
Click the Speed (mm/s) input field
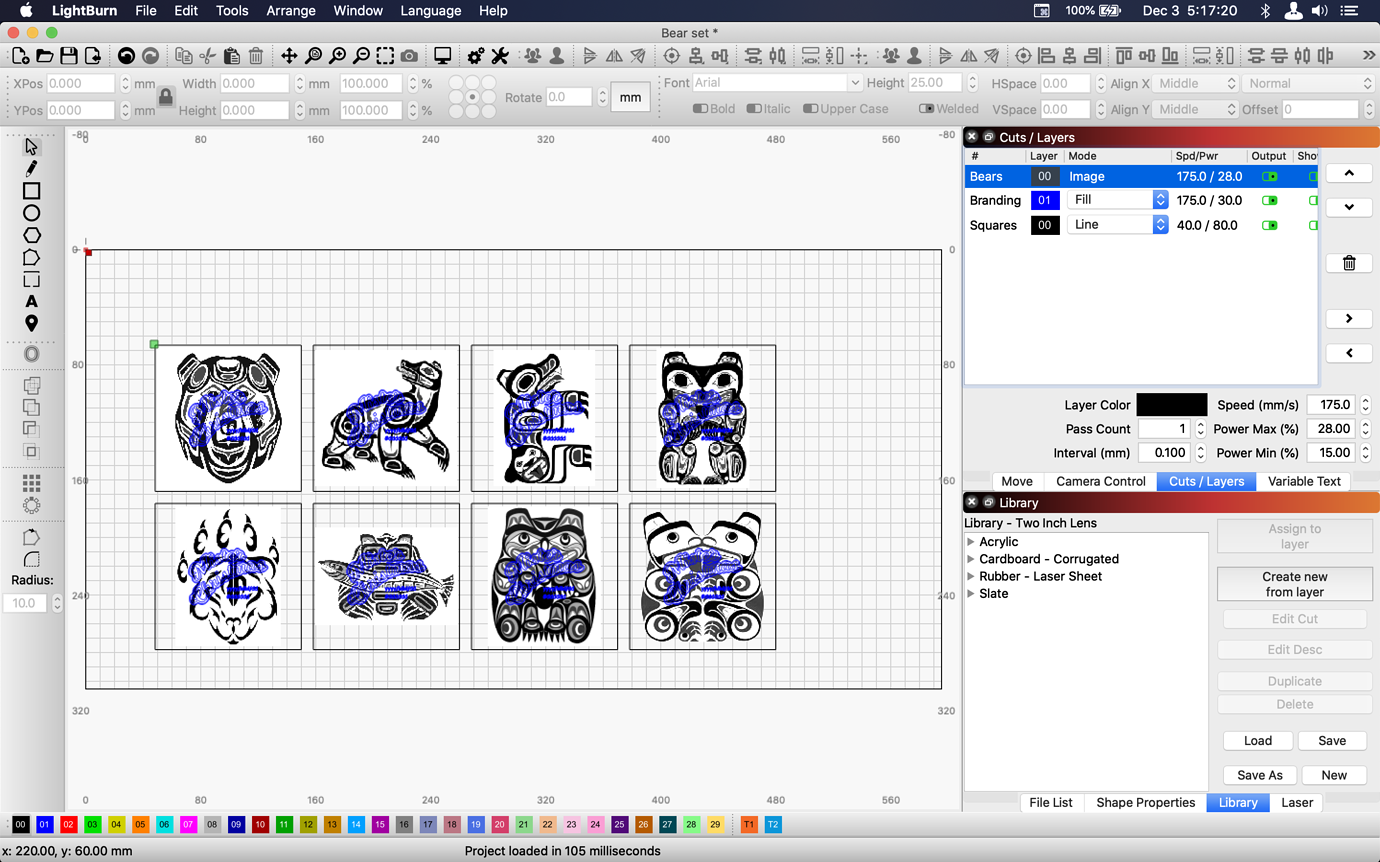(x=1331, y=405)
